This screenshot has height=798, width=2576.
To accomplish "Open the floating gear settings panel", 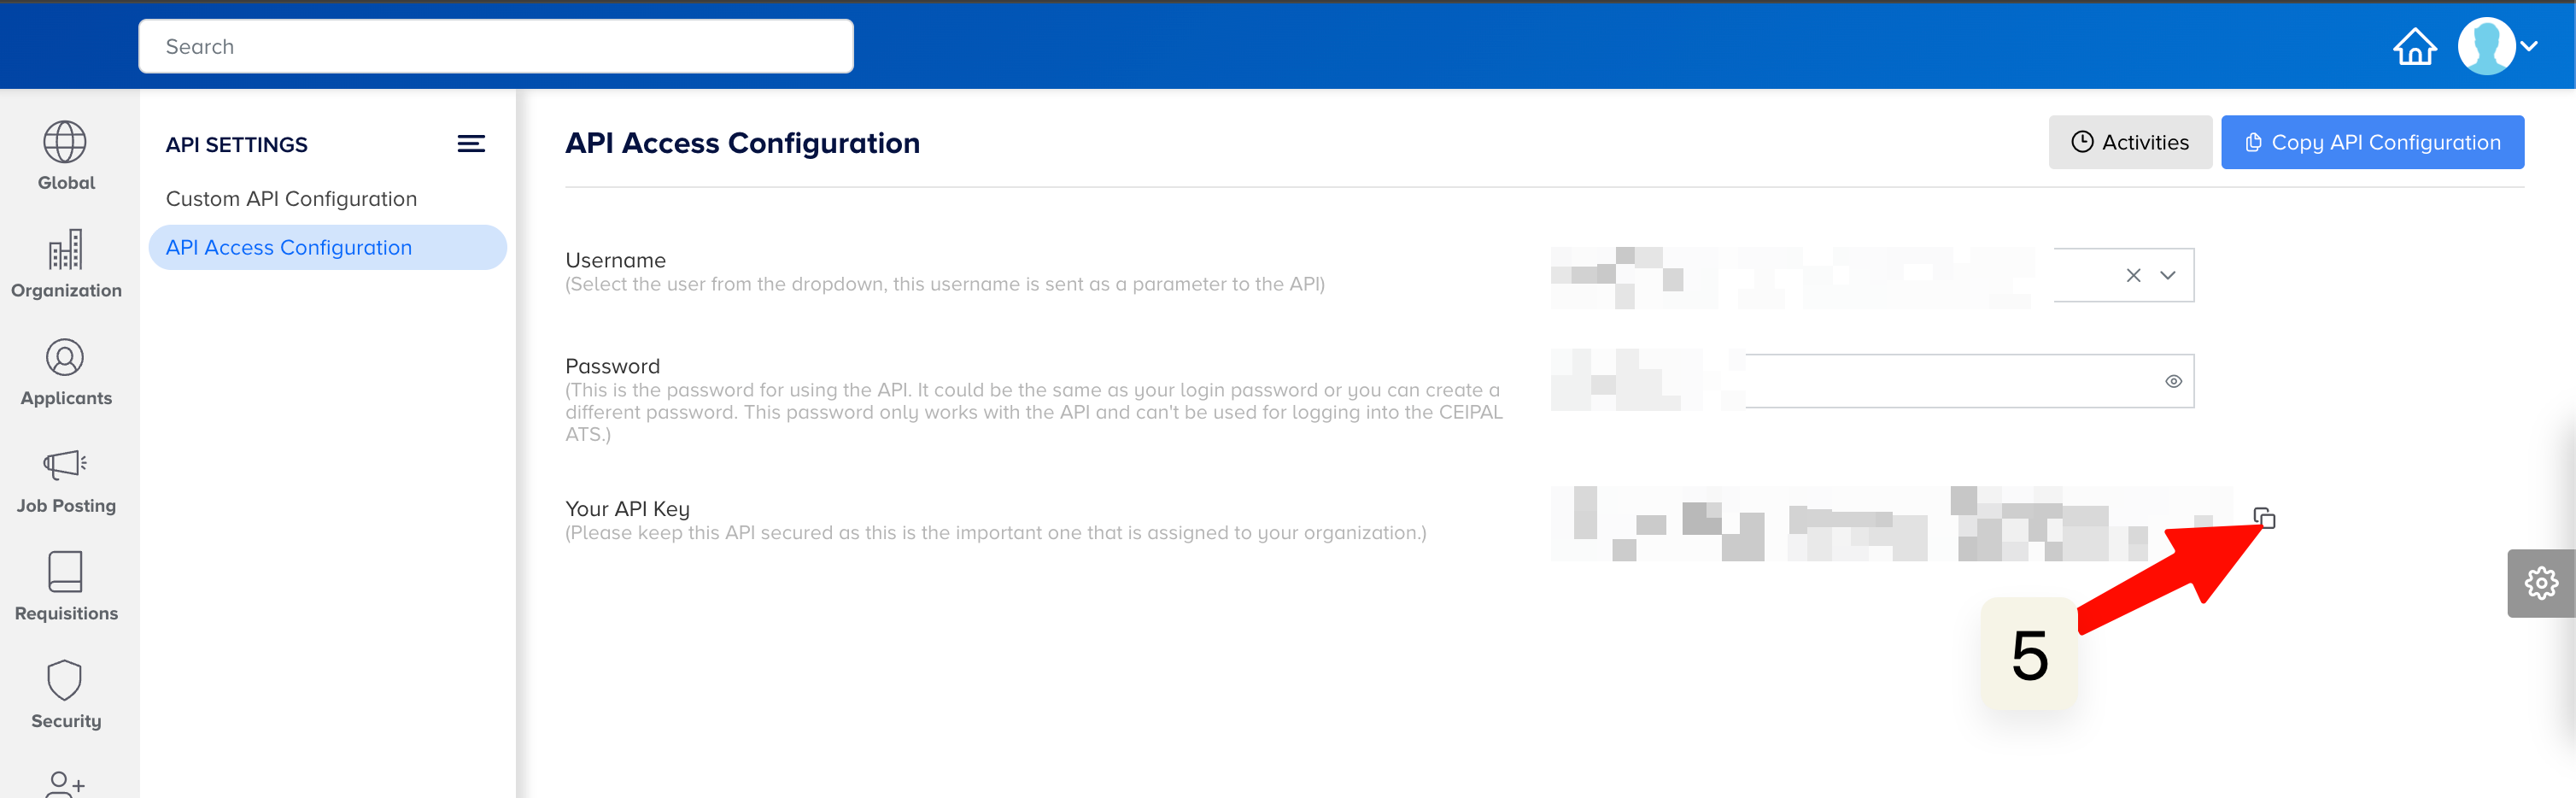I will [2540, 583].
